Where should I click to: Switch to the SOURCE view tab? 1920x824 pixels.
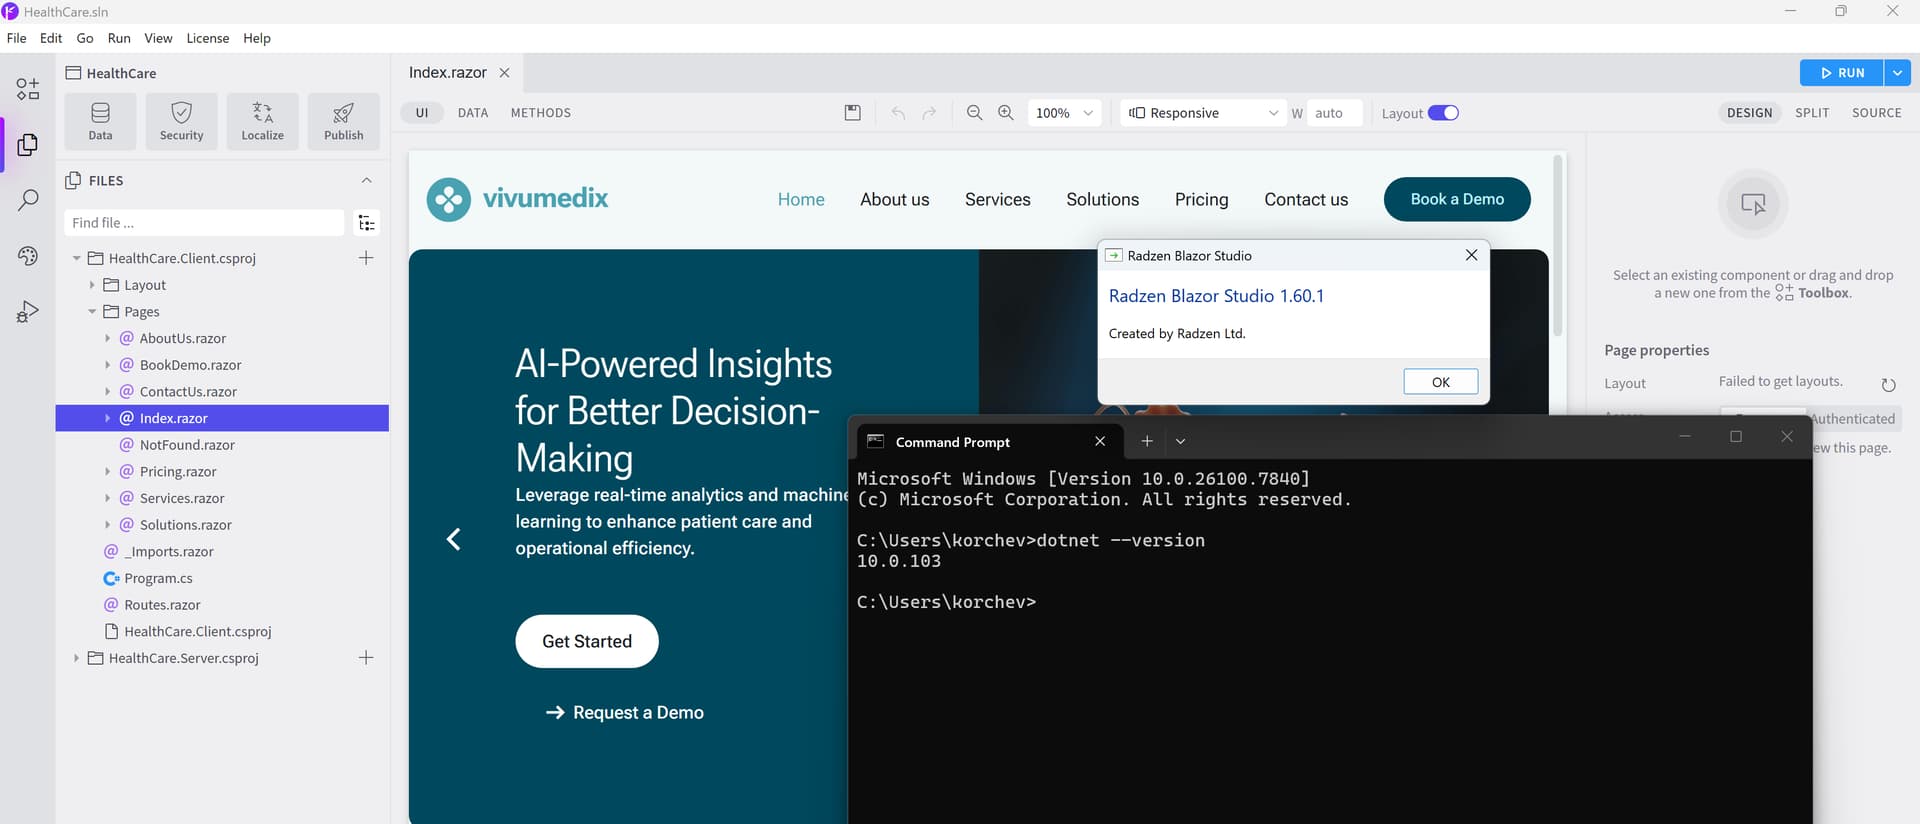1876,113
